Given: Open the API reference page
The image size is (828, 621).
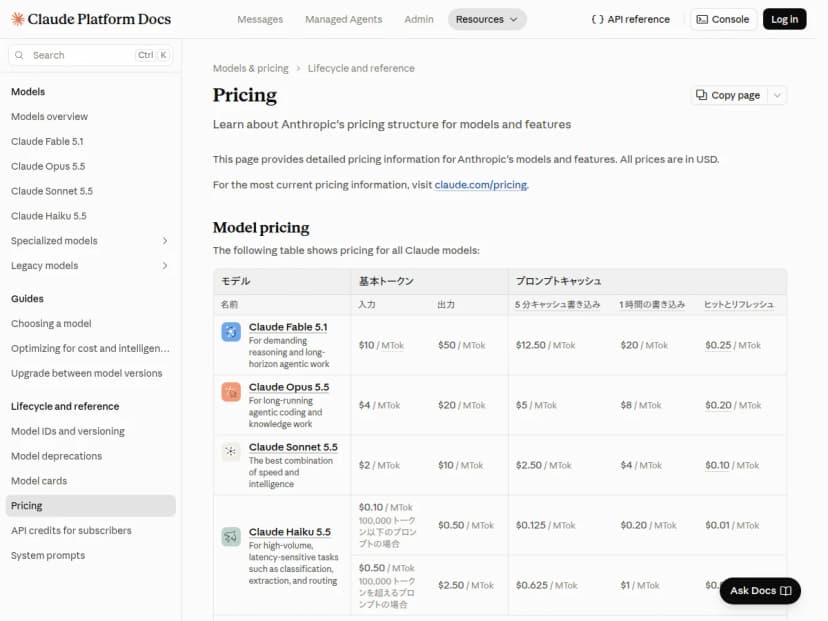Looking at the screenshot, I should [631, 20].
